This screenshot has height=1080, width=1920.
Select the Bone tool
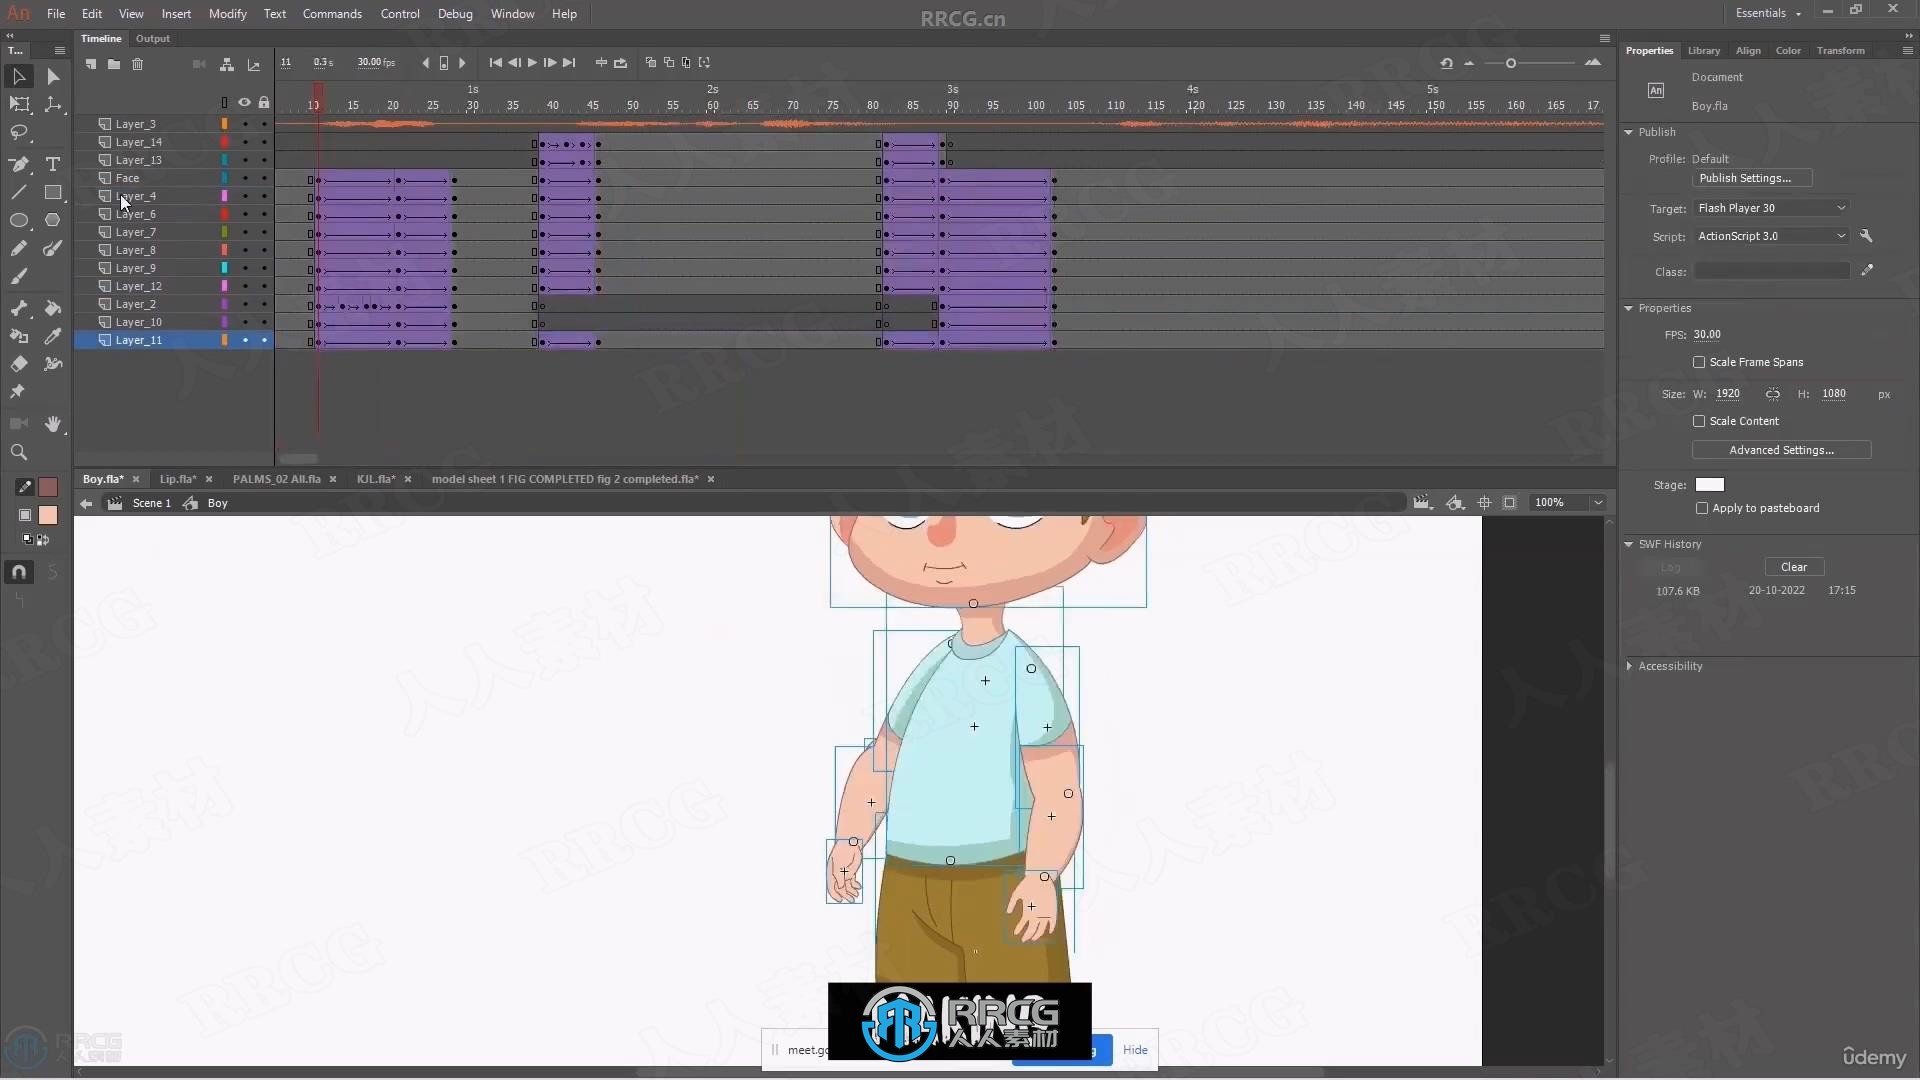(19, 308)
